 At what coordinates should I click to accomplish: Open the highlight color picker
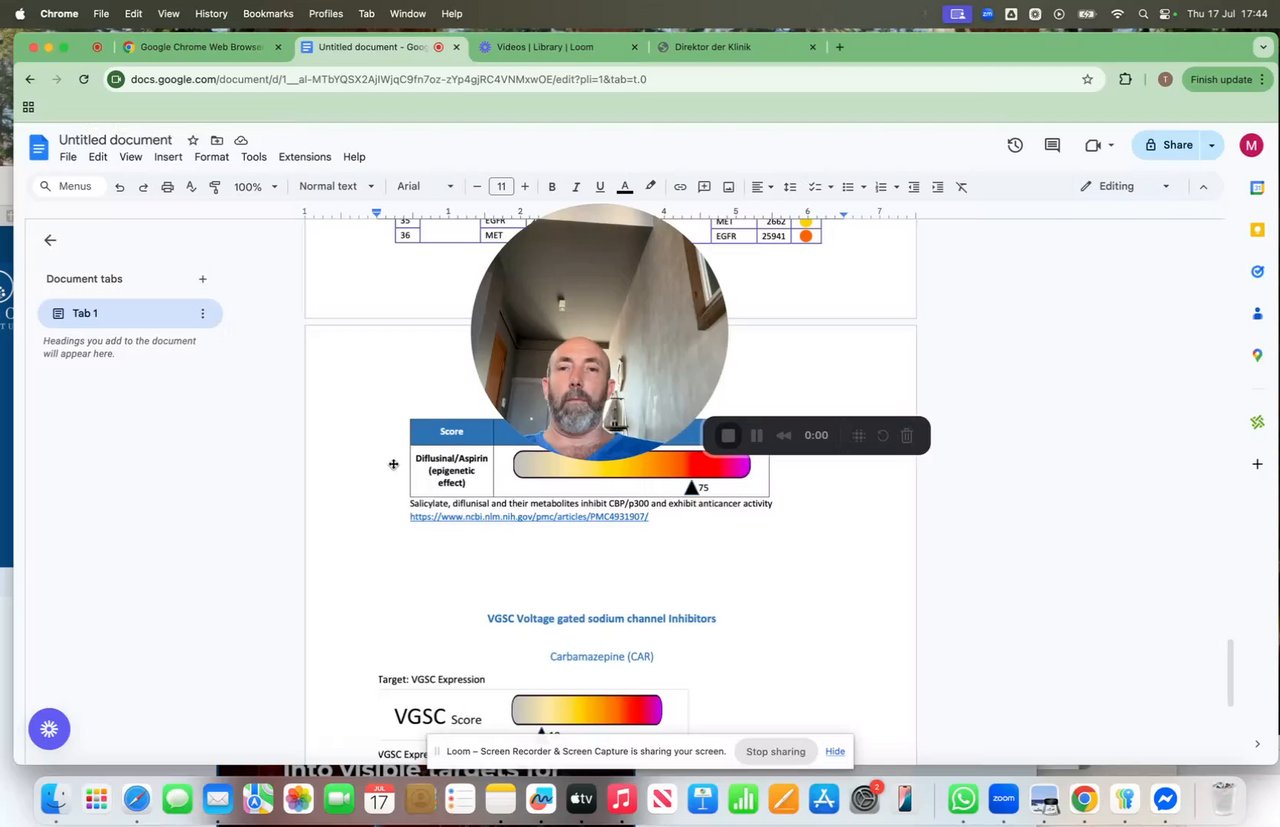pos(651,187)
